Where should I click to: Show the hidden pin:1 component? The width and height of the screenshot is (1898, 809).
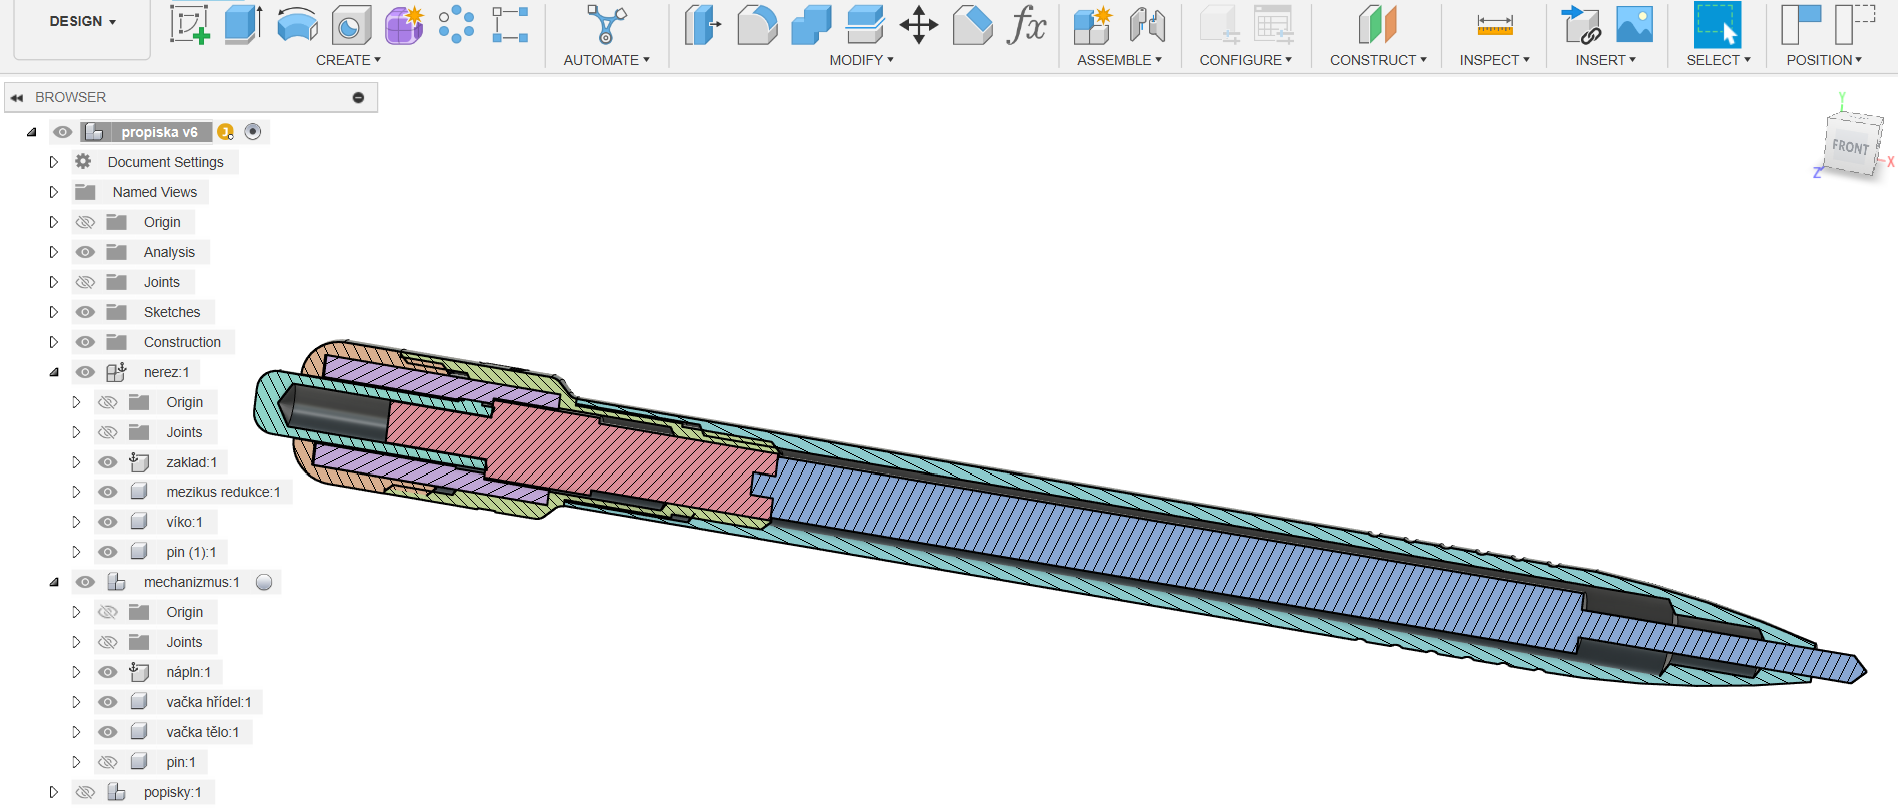pyautogui.click(x=108, y=762)
